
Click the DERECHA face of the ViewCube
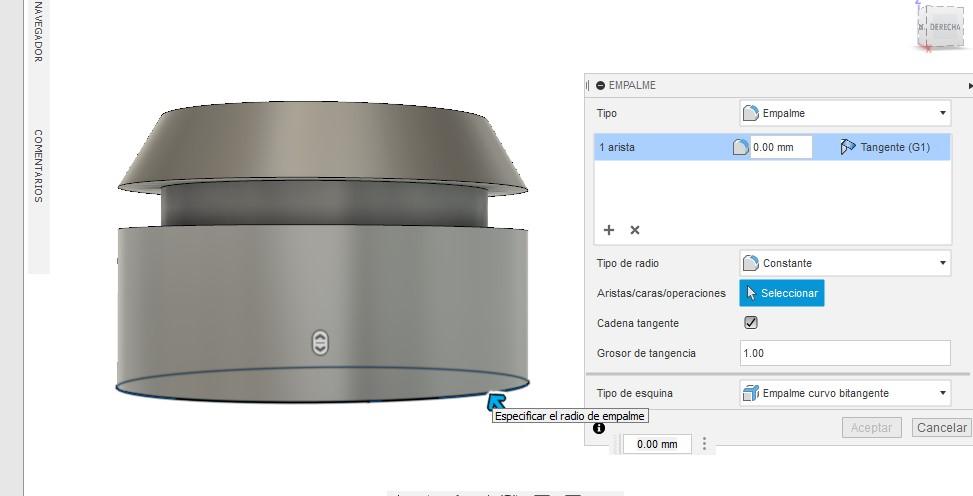944,27
